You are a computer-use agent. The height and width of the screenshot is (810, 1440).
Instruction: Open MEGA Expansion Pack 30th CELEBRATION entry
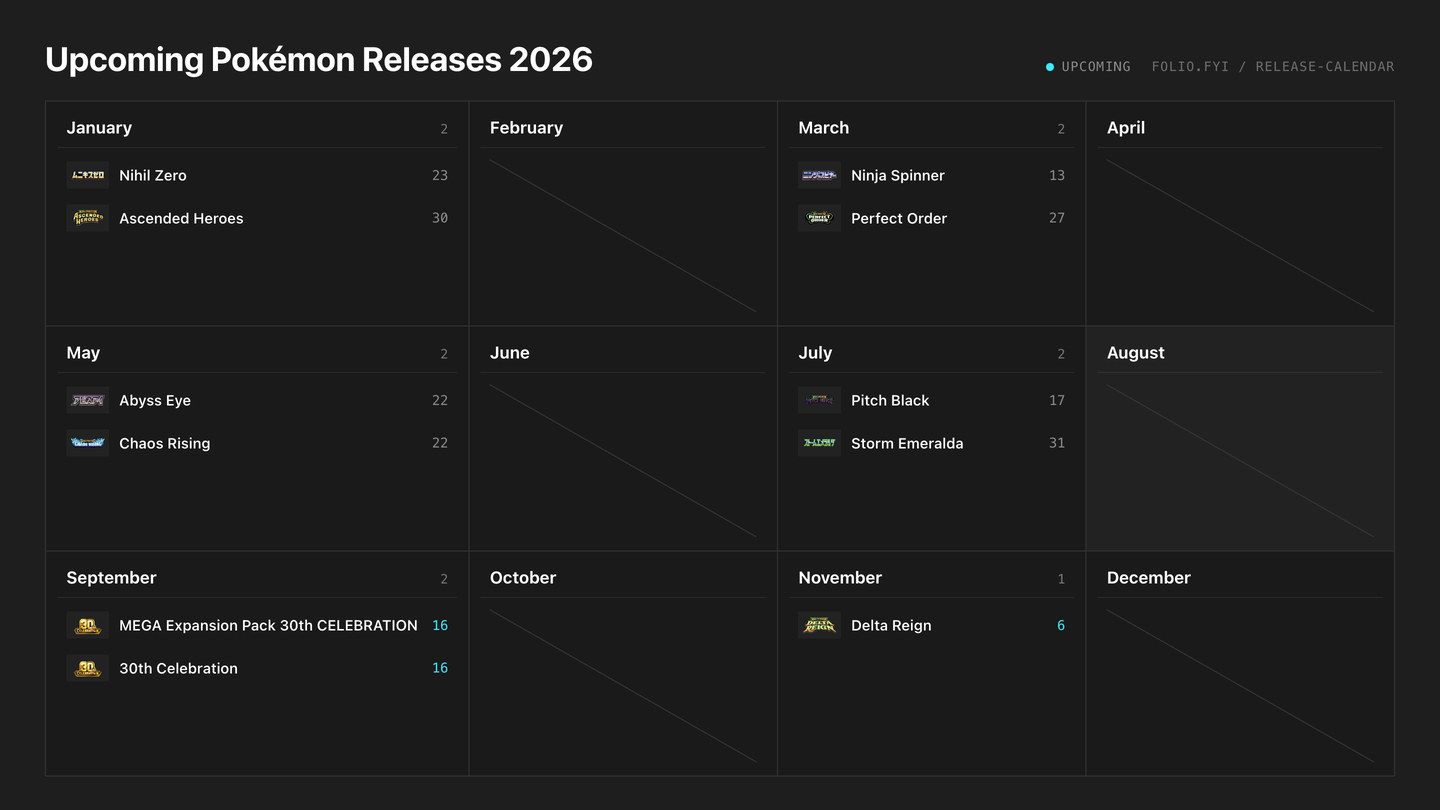pyautogui.click(x=257, y=625)
